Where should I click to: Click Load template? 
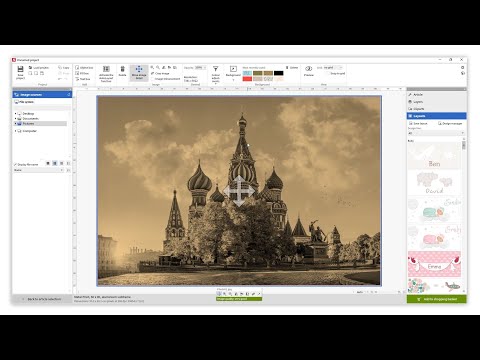pos(39,67)
